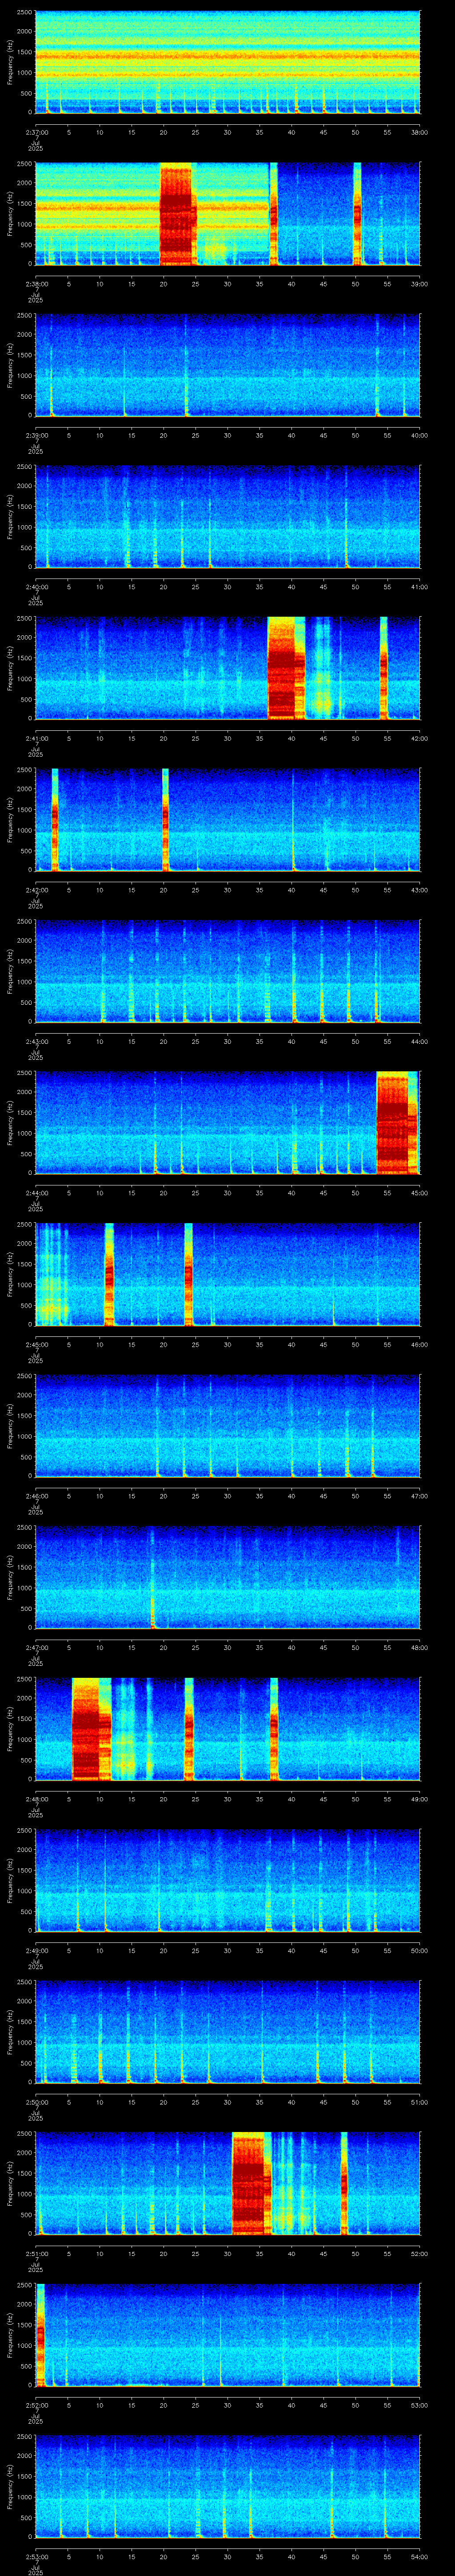Screen dimensions: 455x2576
Task: Click the 2:41:00 start time label
Action: pyautogui.click(x=35, y=738)
